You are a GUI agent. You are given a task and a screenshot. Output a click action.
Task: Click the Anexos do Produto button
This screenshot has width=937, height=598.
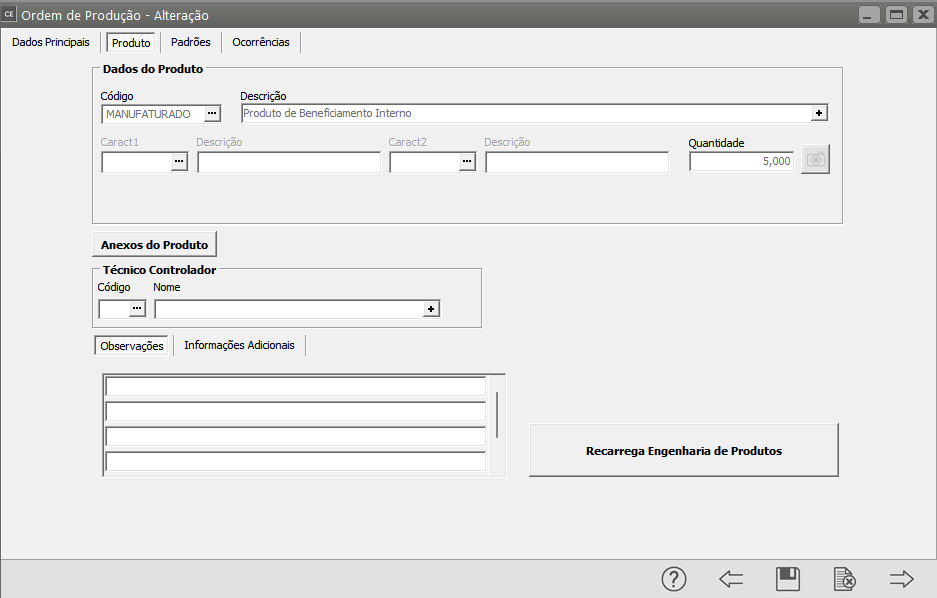point(154,245)
